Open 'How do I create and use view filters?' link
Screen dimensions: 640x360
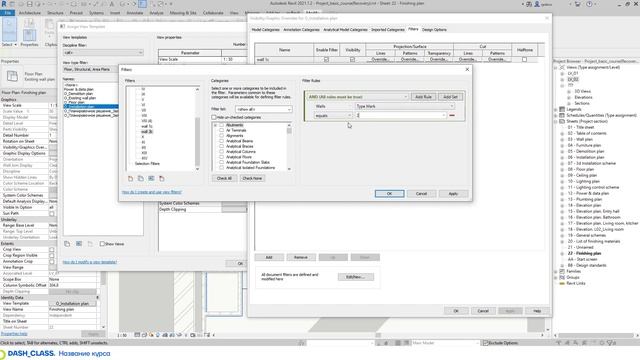152,192
